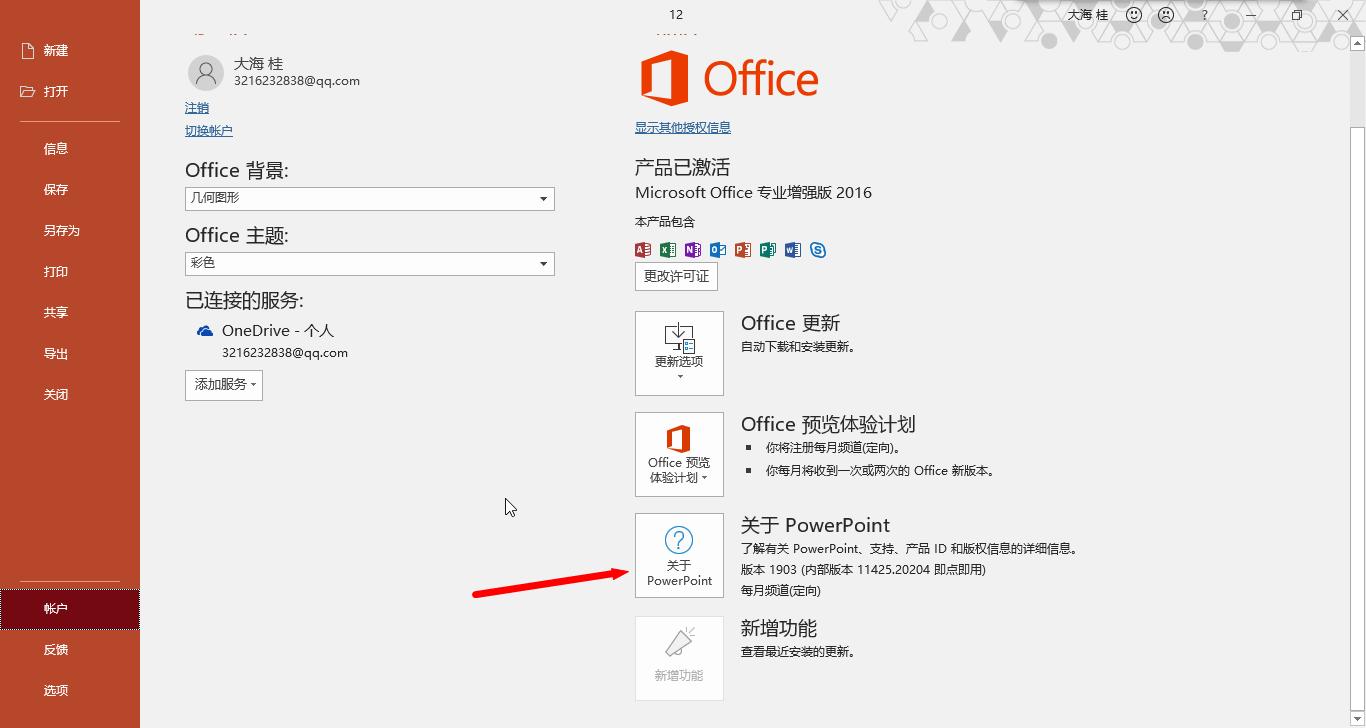Screen dimensions: 1366x728
Task: Open the 共享 page
Action: click(56, 313)
